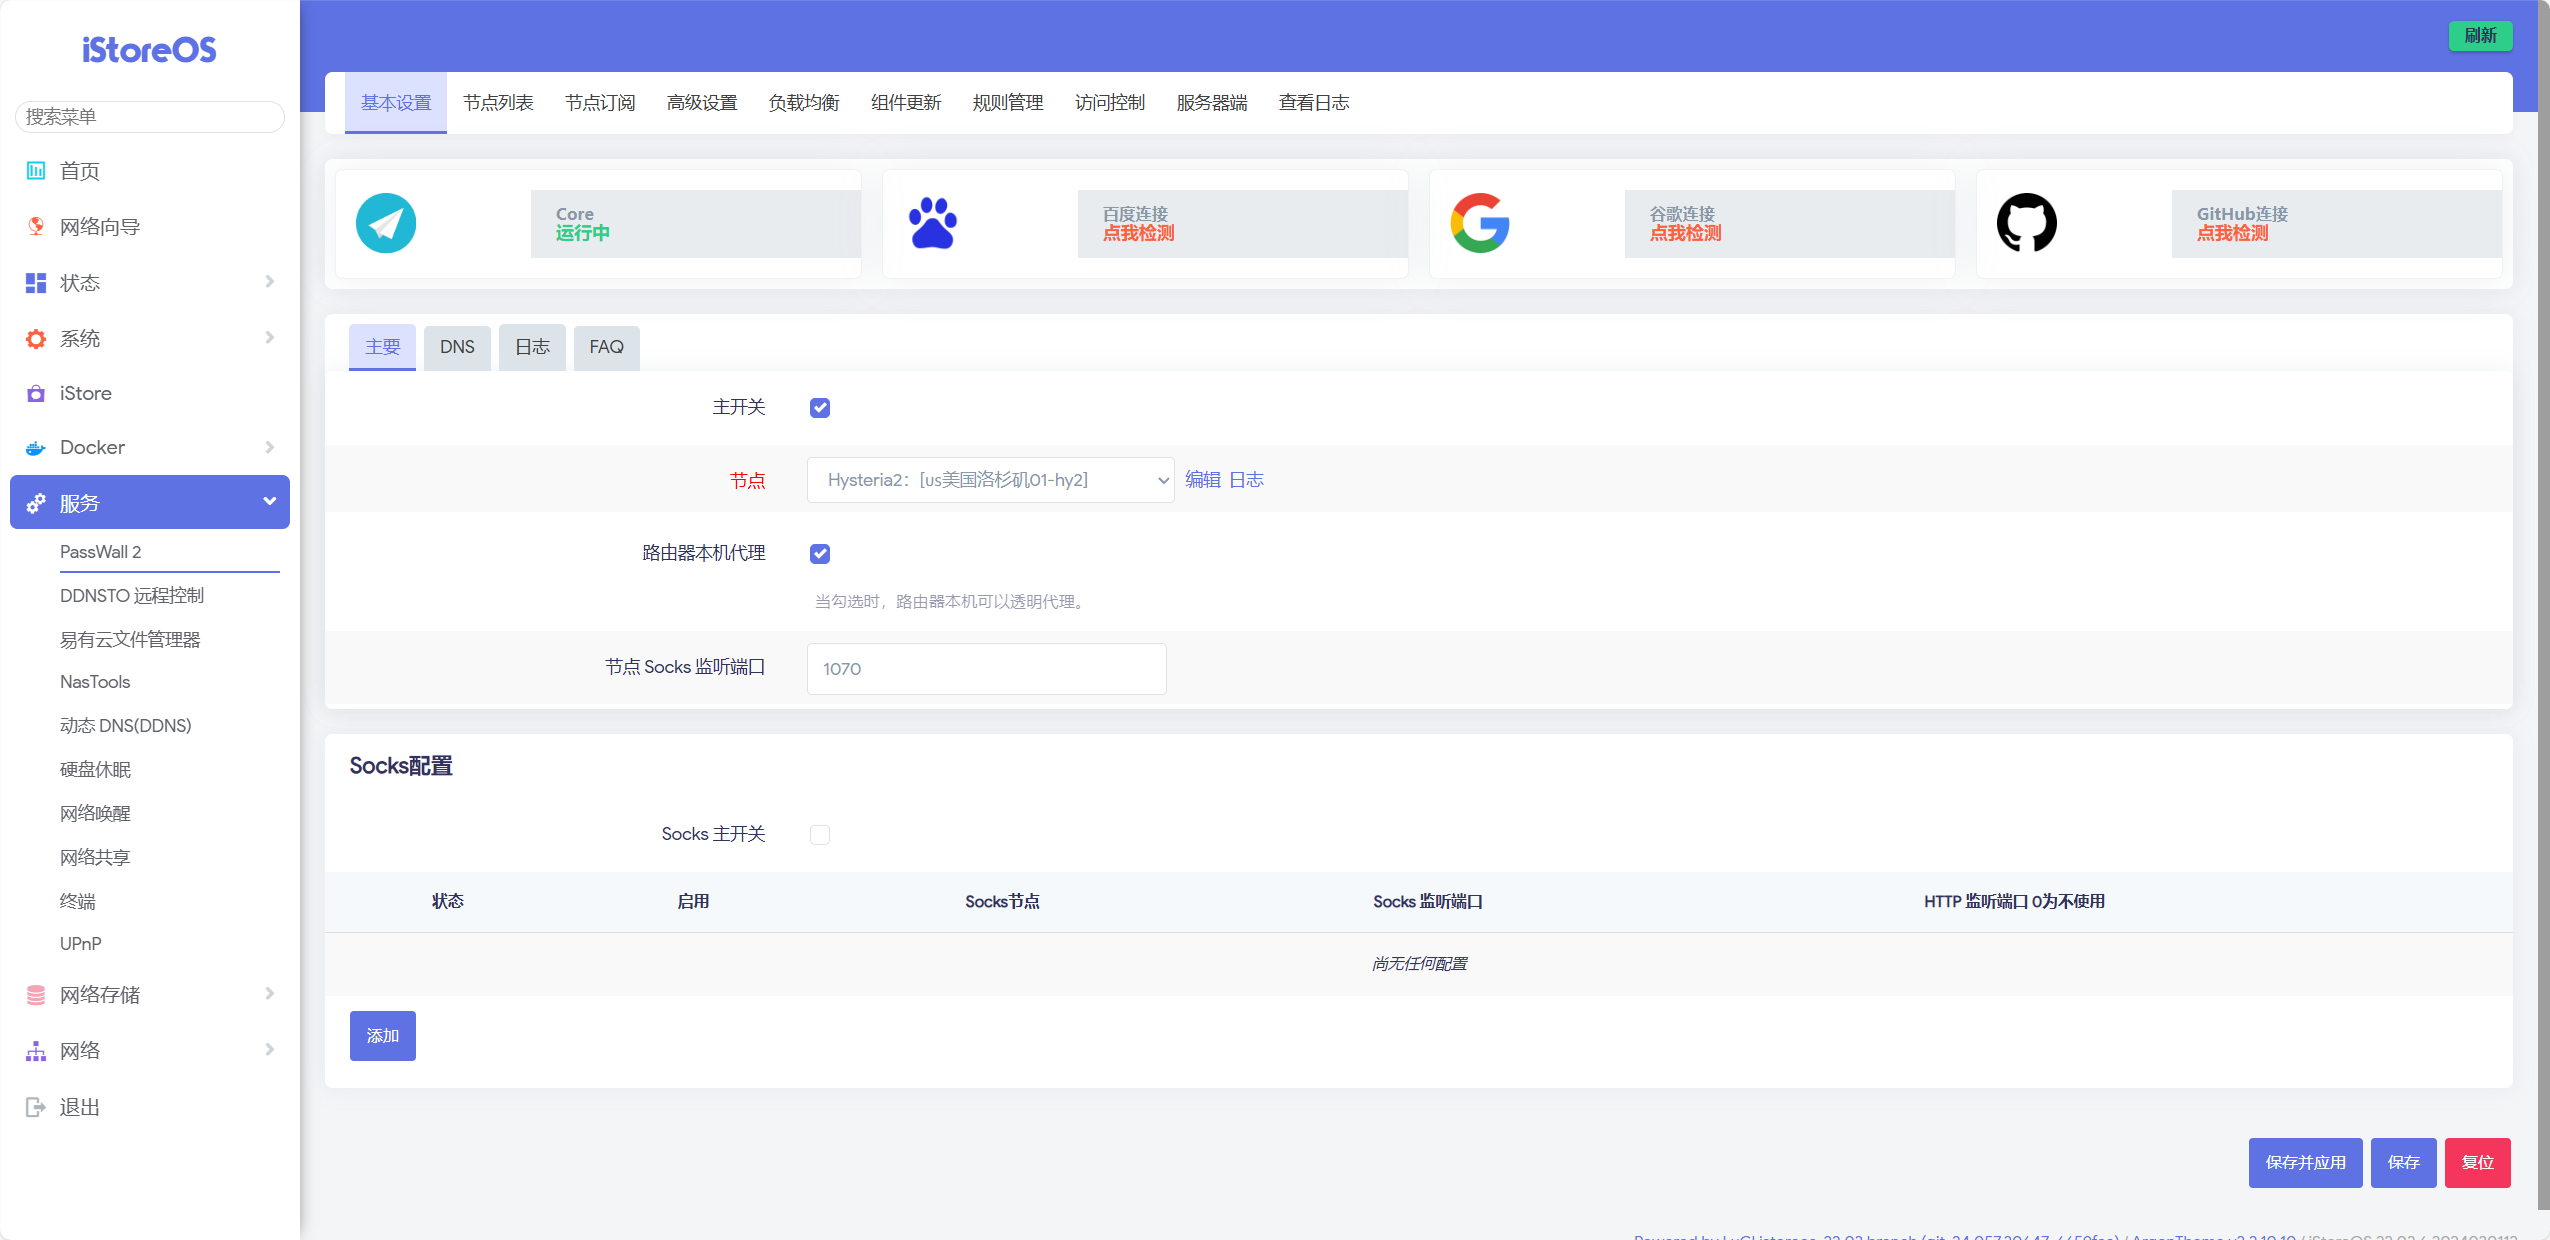
Task: Open the 查看日志 tab
Action: coord(1314,103)
